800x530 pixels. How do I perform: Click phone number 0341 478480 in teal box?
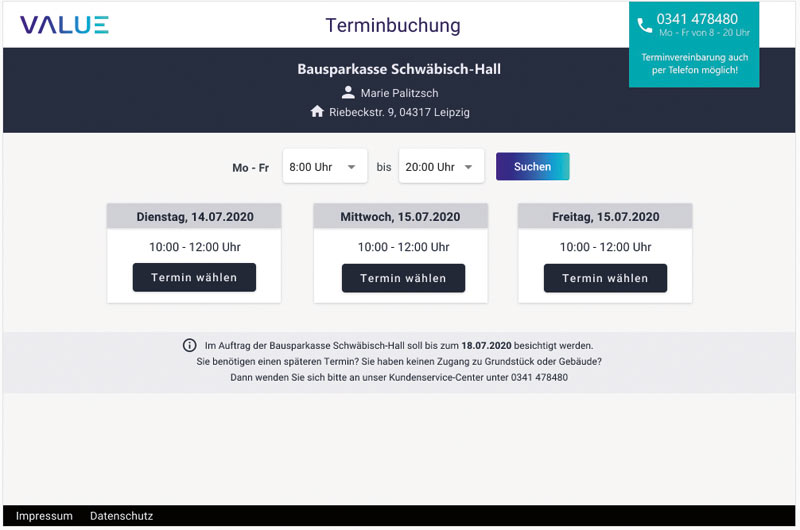coord(697,19)
